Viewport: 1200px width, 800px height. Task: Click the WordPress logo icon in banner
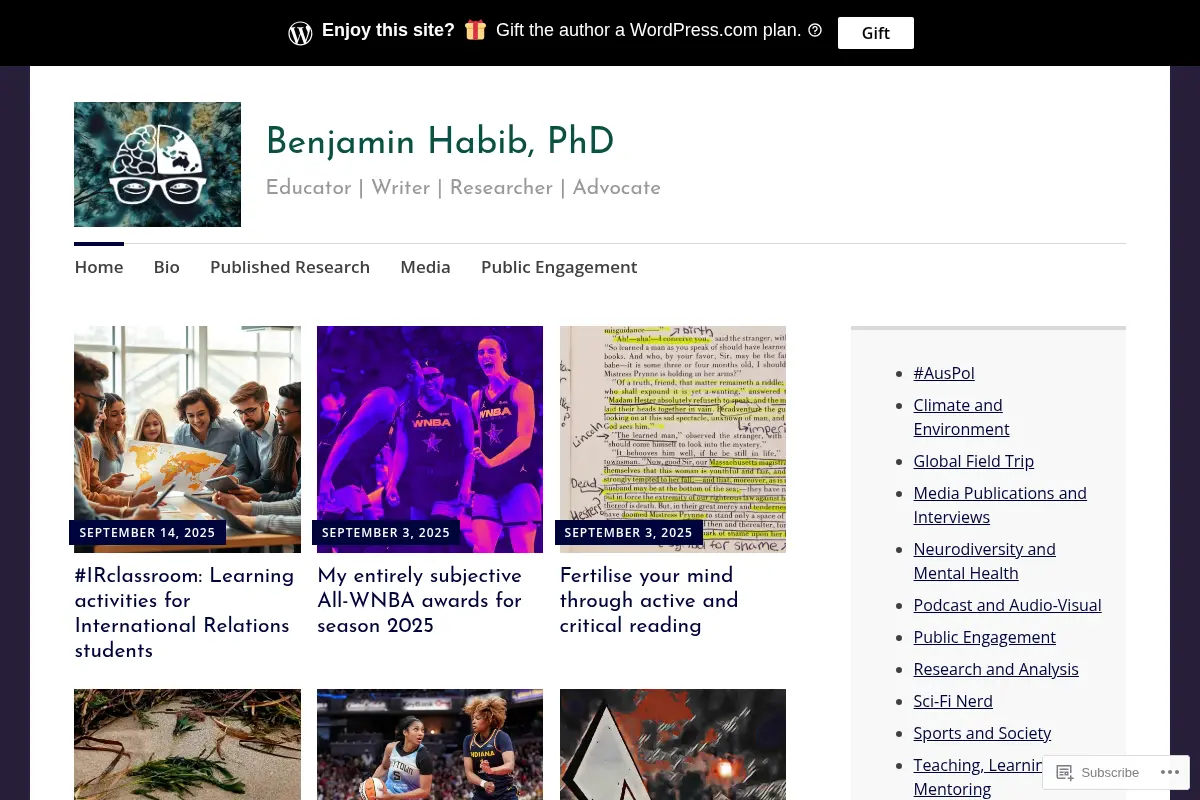point(300,33)
